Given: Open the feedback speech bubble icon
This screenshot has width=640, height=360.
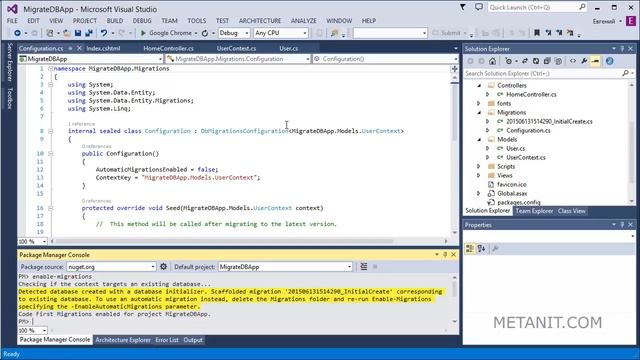Looking at the screenshot, I should (x=479, y=7).
